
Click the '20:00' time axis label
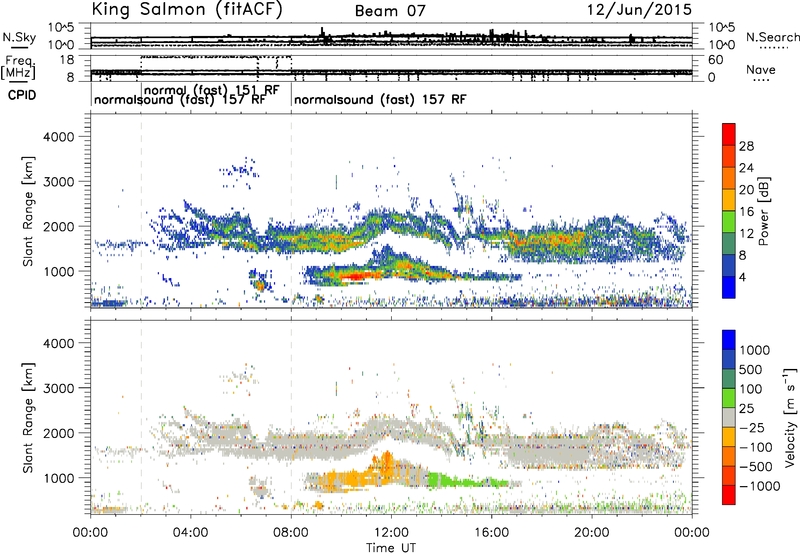point(591,533)
